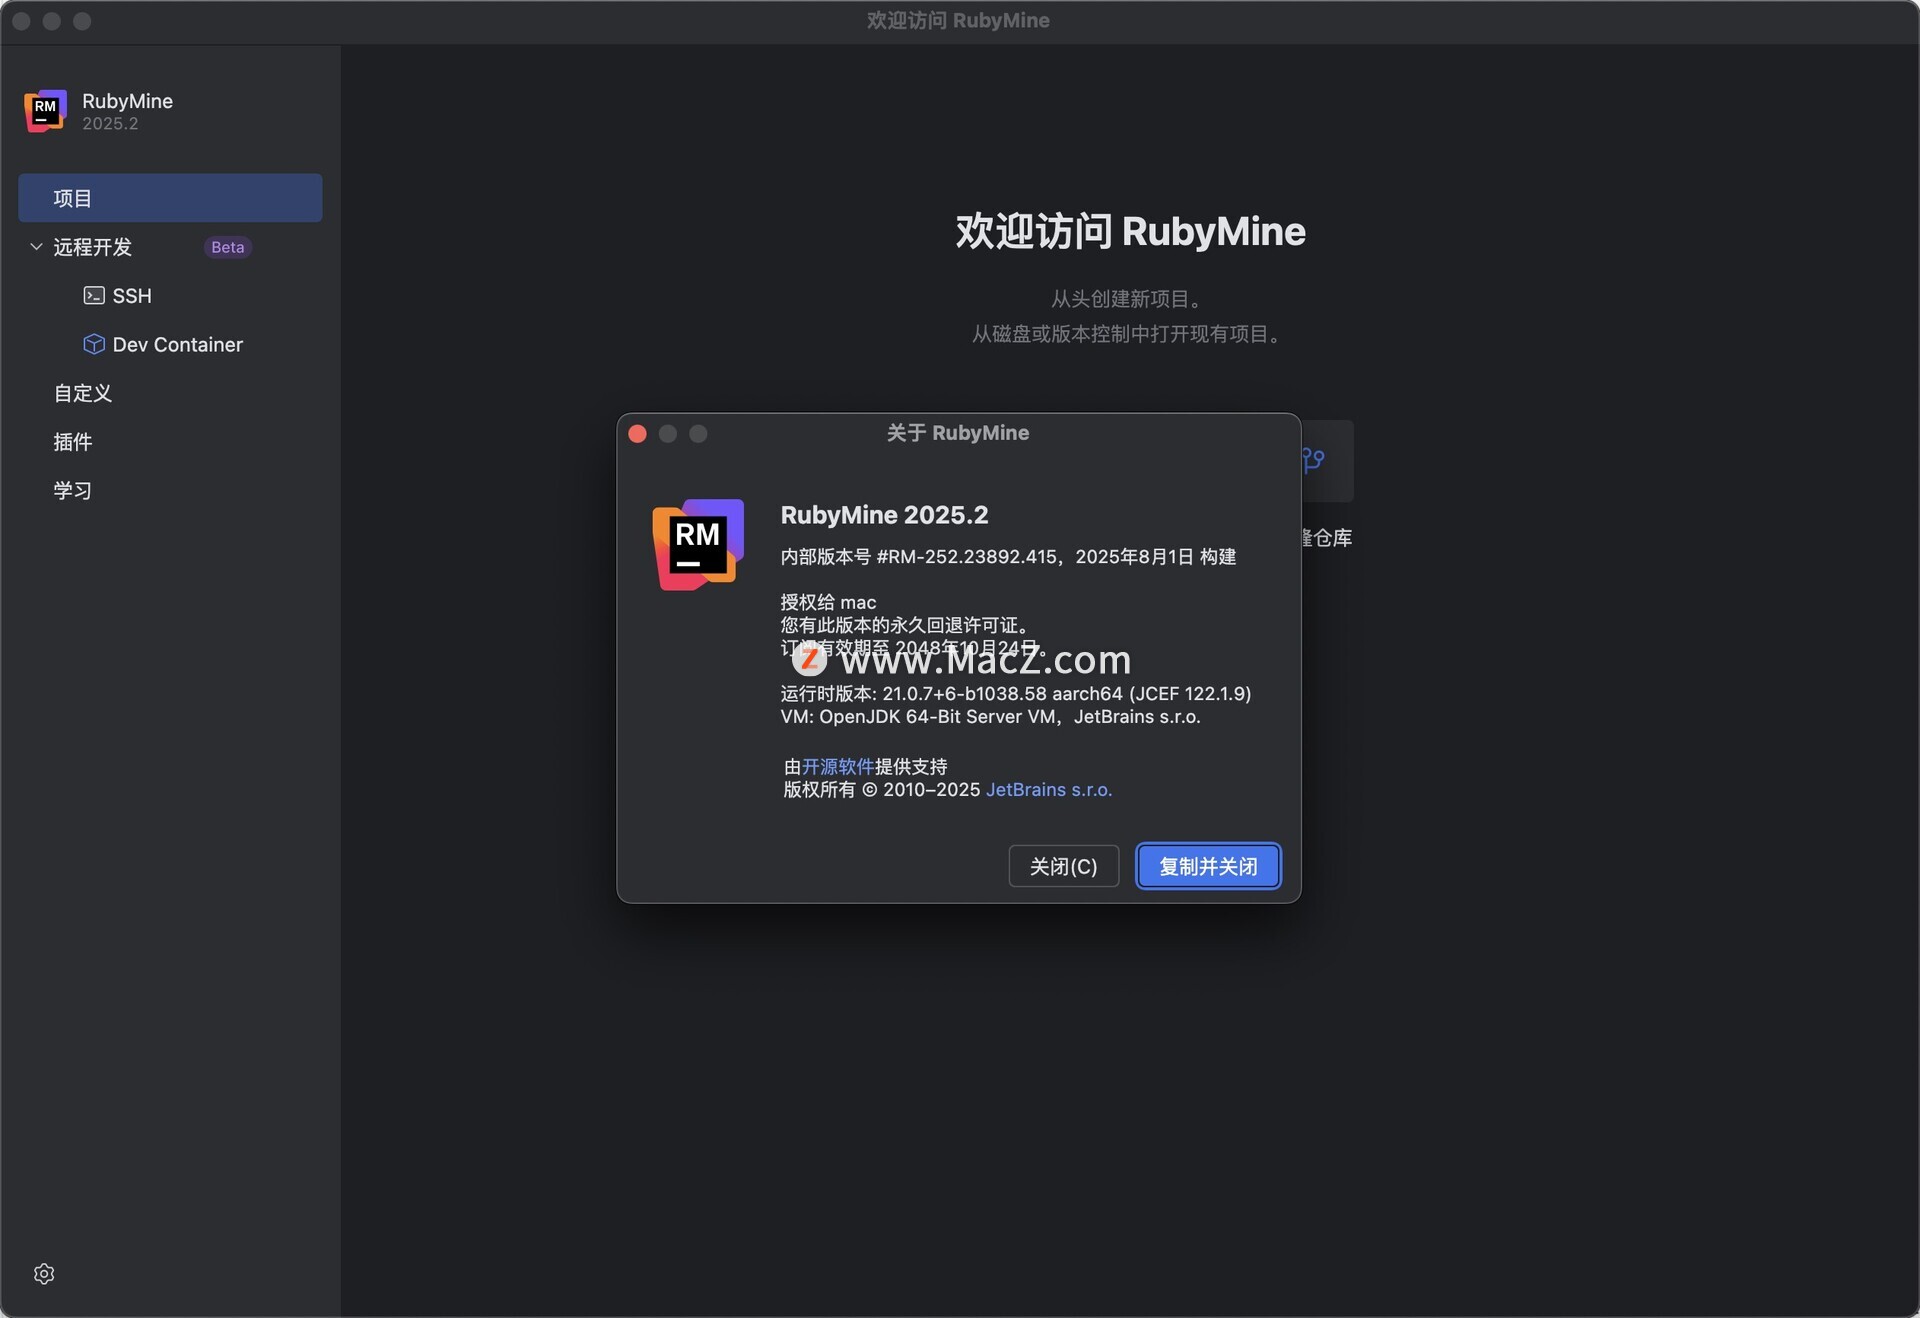Click the 2025.2 version under RubyMine
Screen dimensions: 1920x1318
(x=110, y=124)
